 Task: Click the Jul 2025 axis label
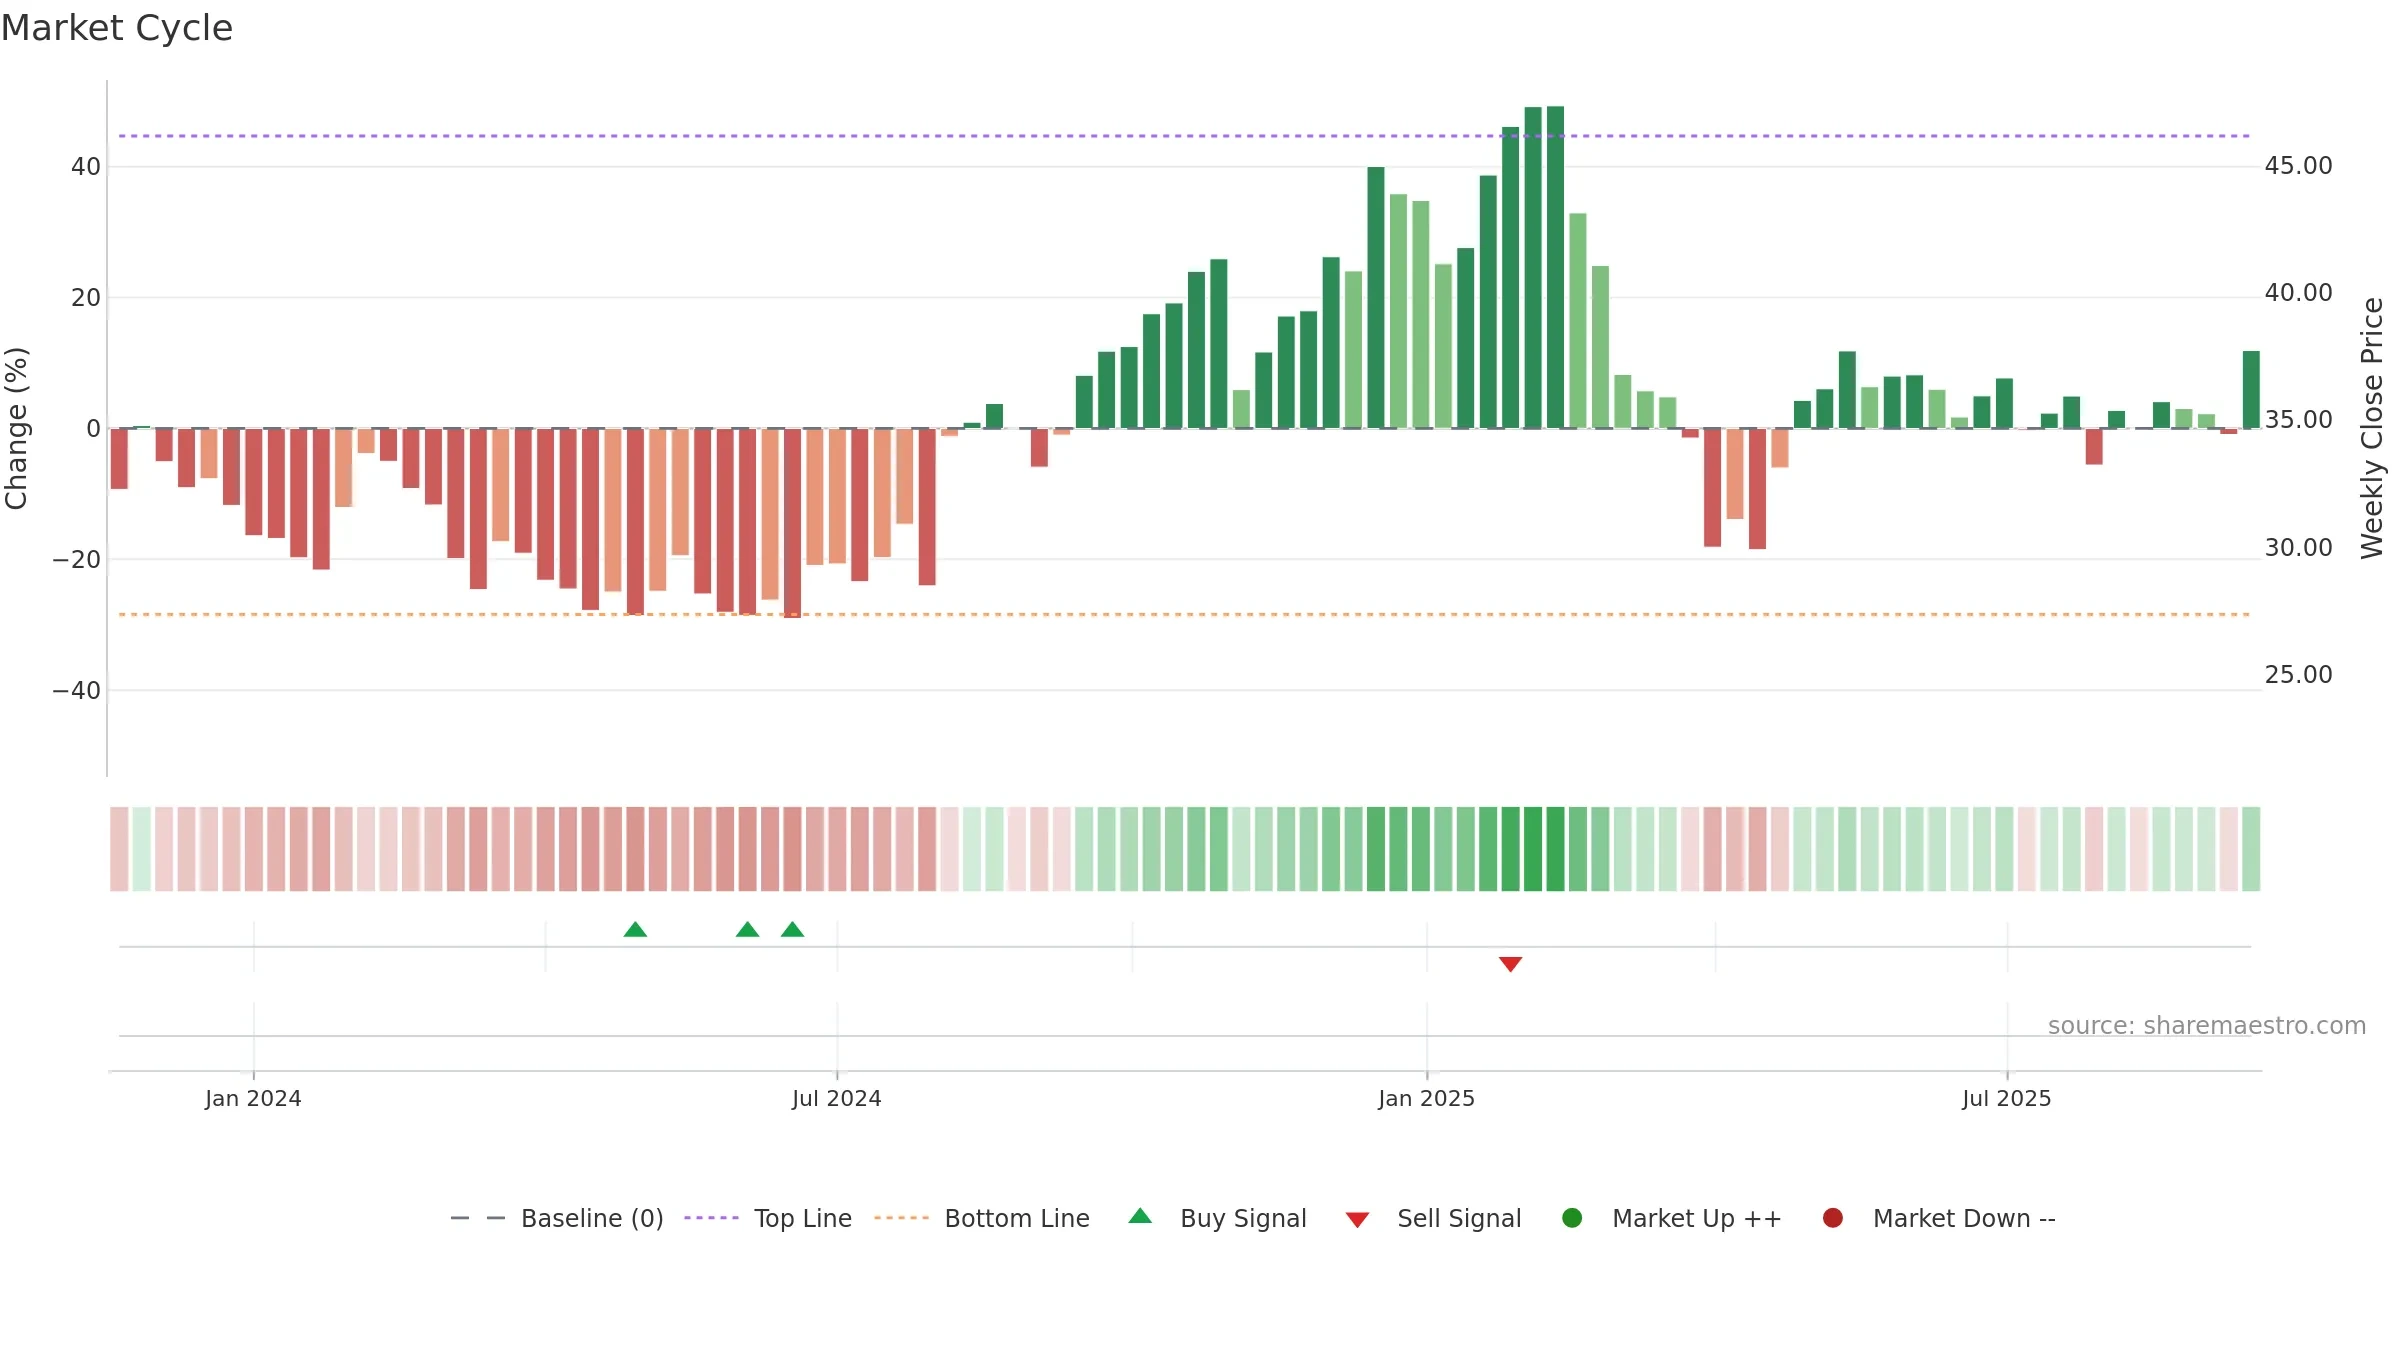(2007, 1098)
